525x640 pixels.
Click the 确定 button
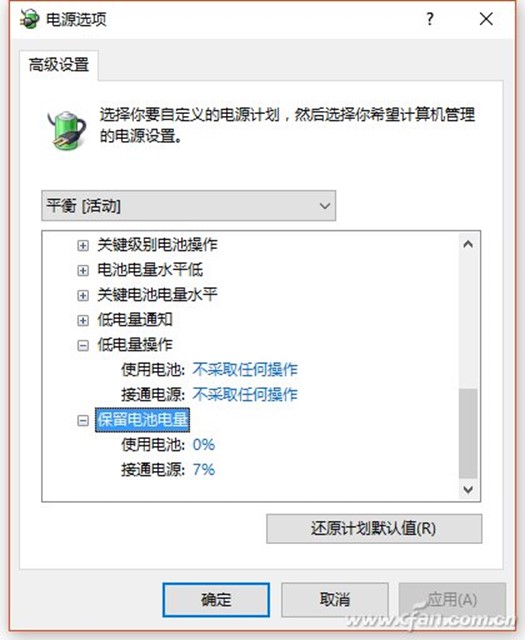point(216,600)
